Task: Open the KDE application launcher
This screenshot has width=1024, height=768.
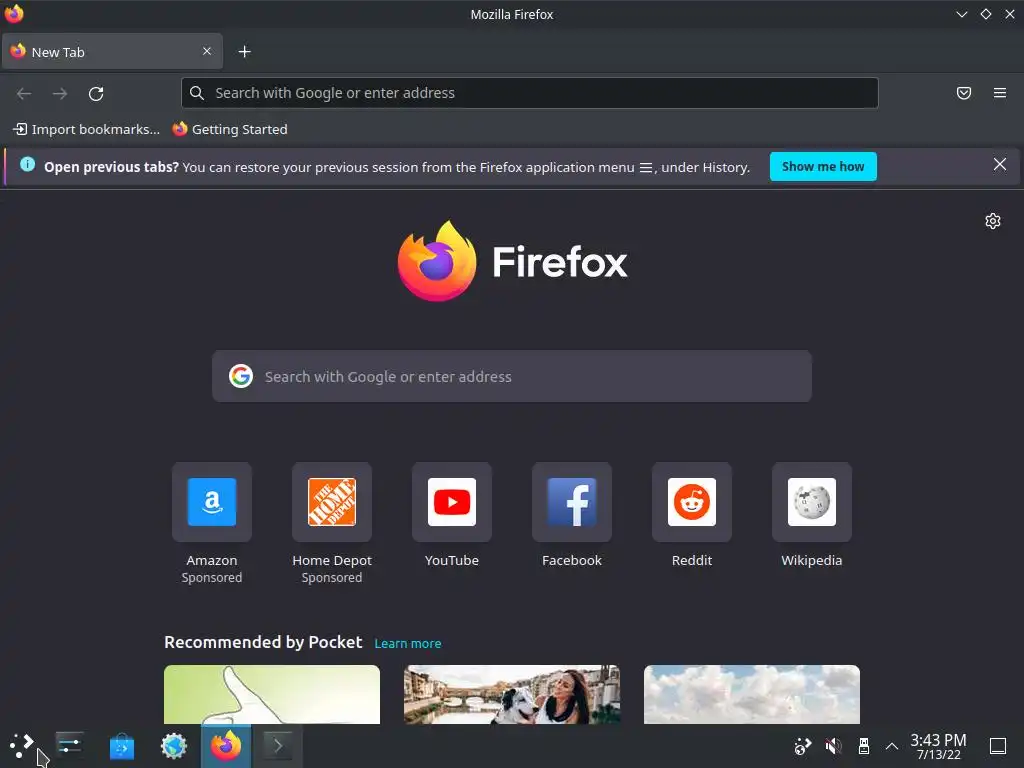Action: pos(22,745)
